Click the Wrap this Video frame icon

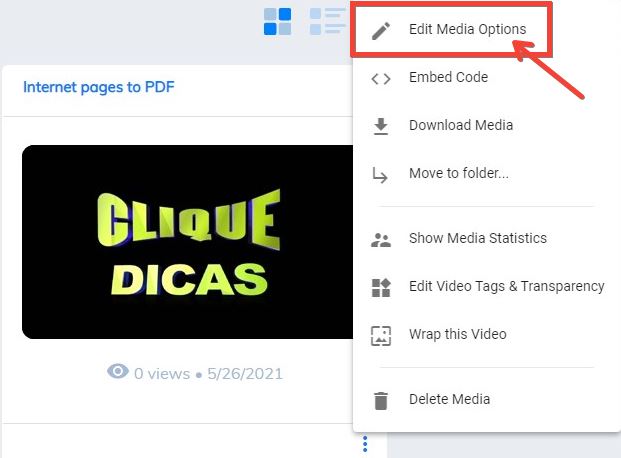381,336
